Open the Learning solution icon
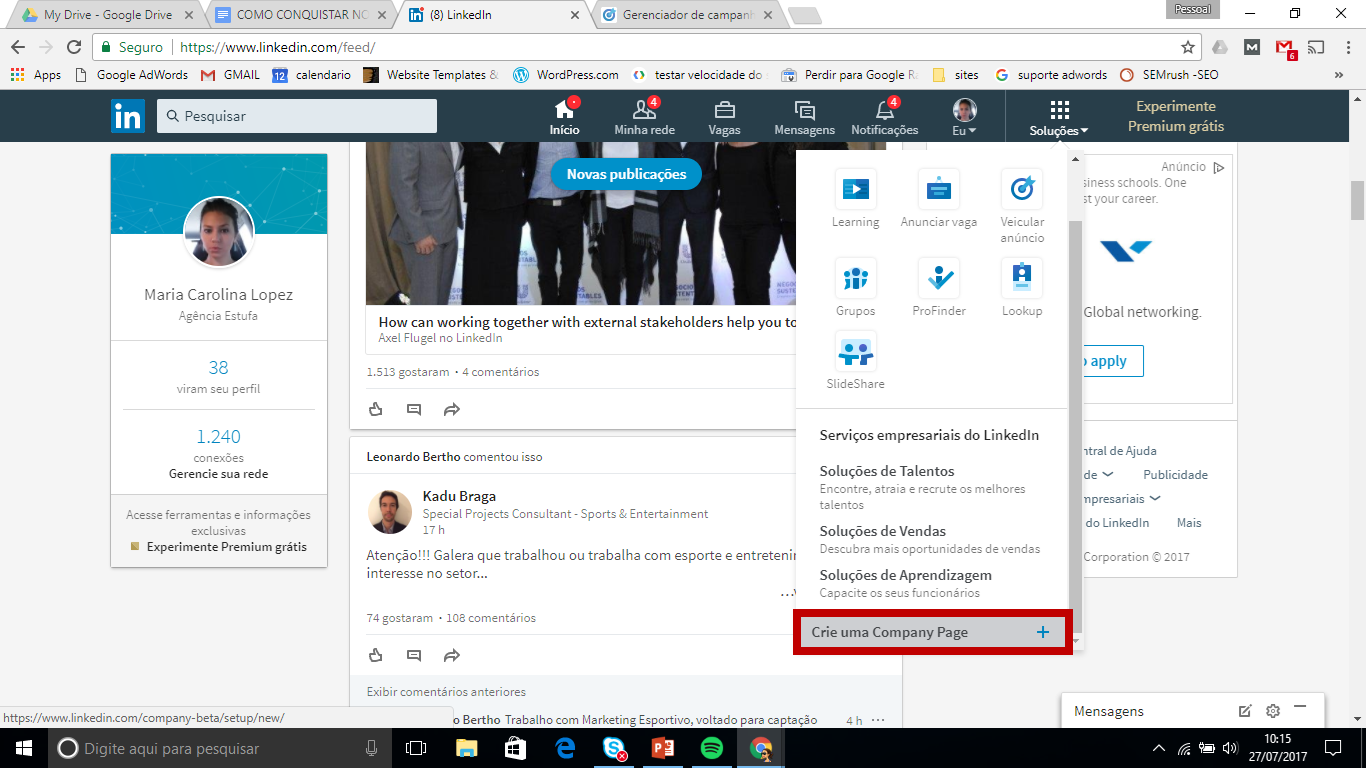Screen dimensions: 1366x768 pos(855,189)
